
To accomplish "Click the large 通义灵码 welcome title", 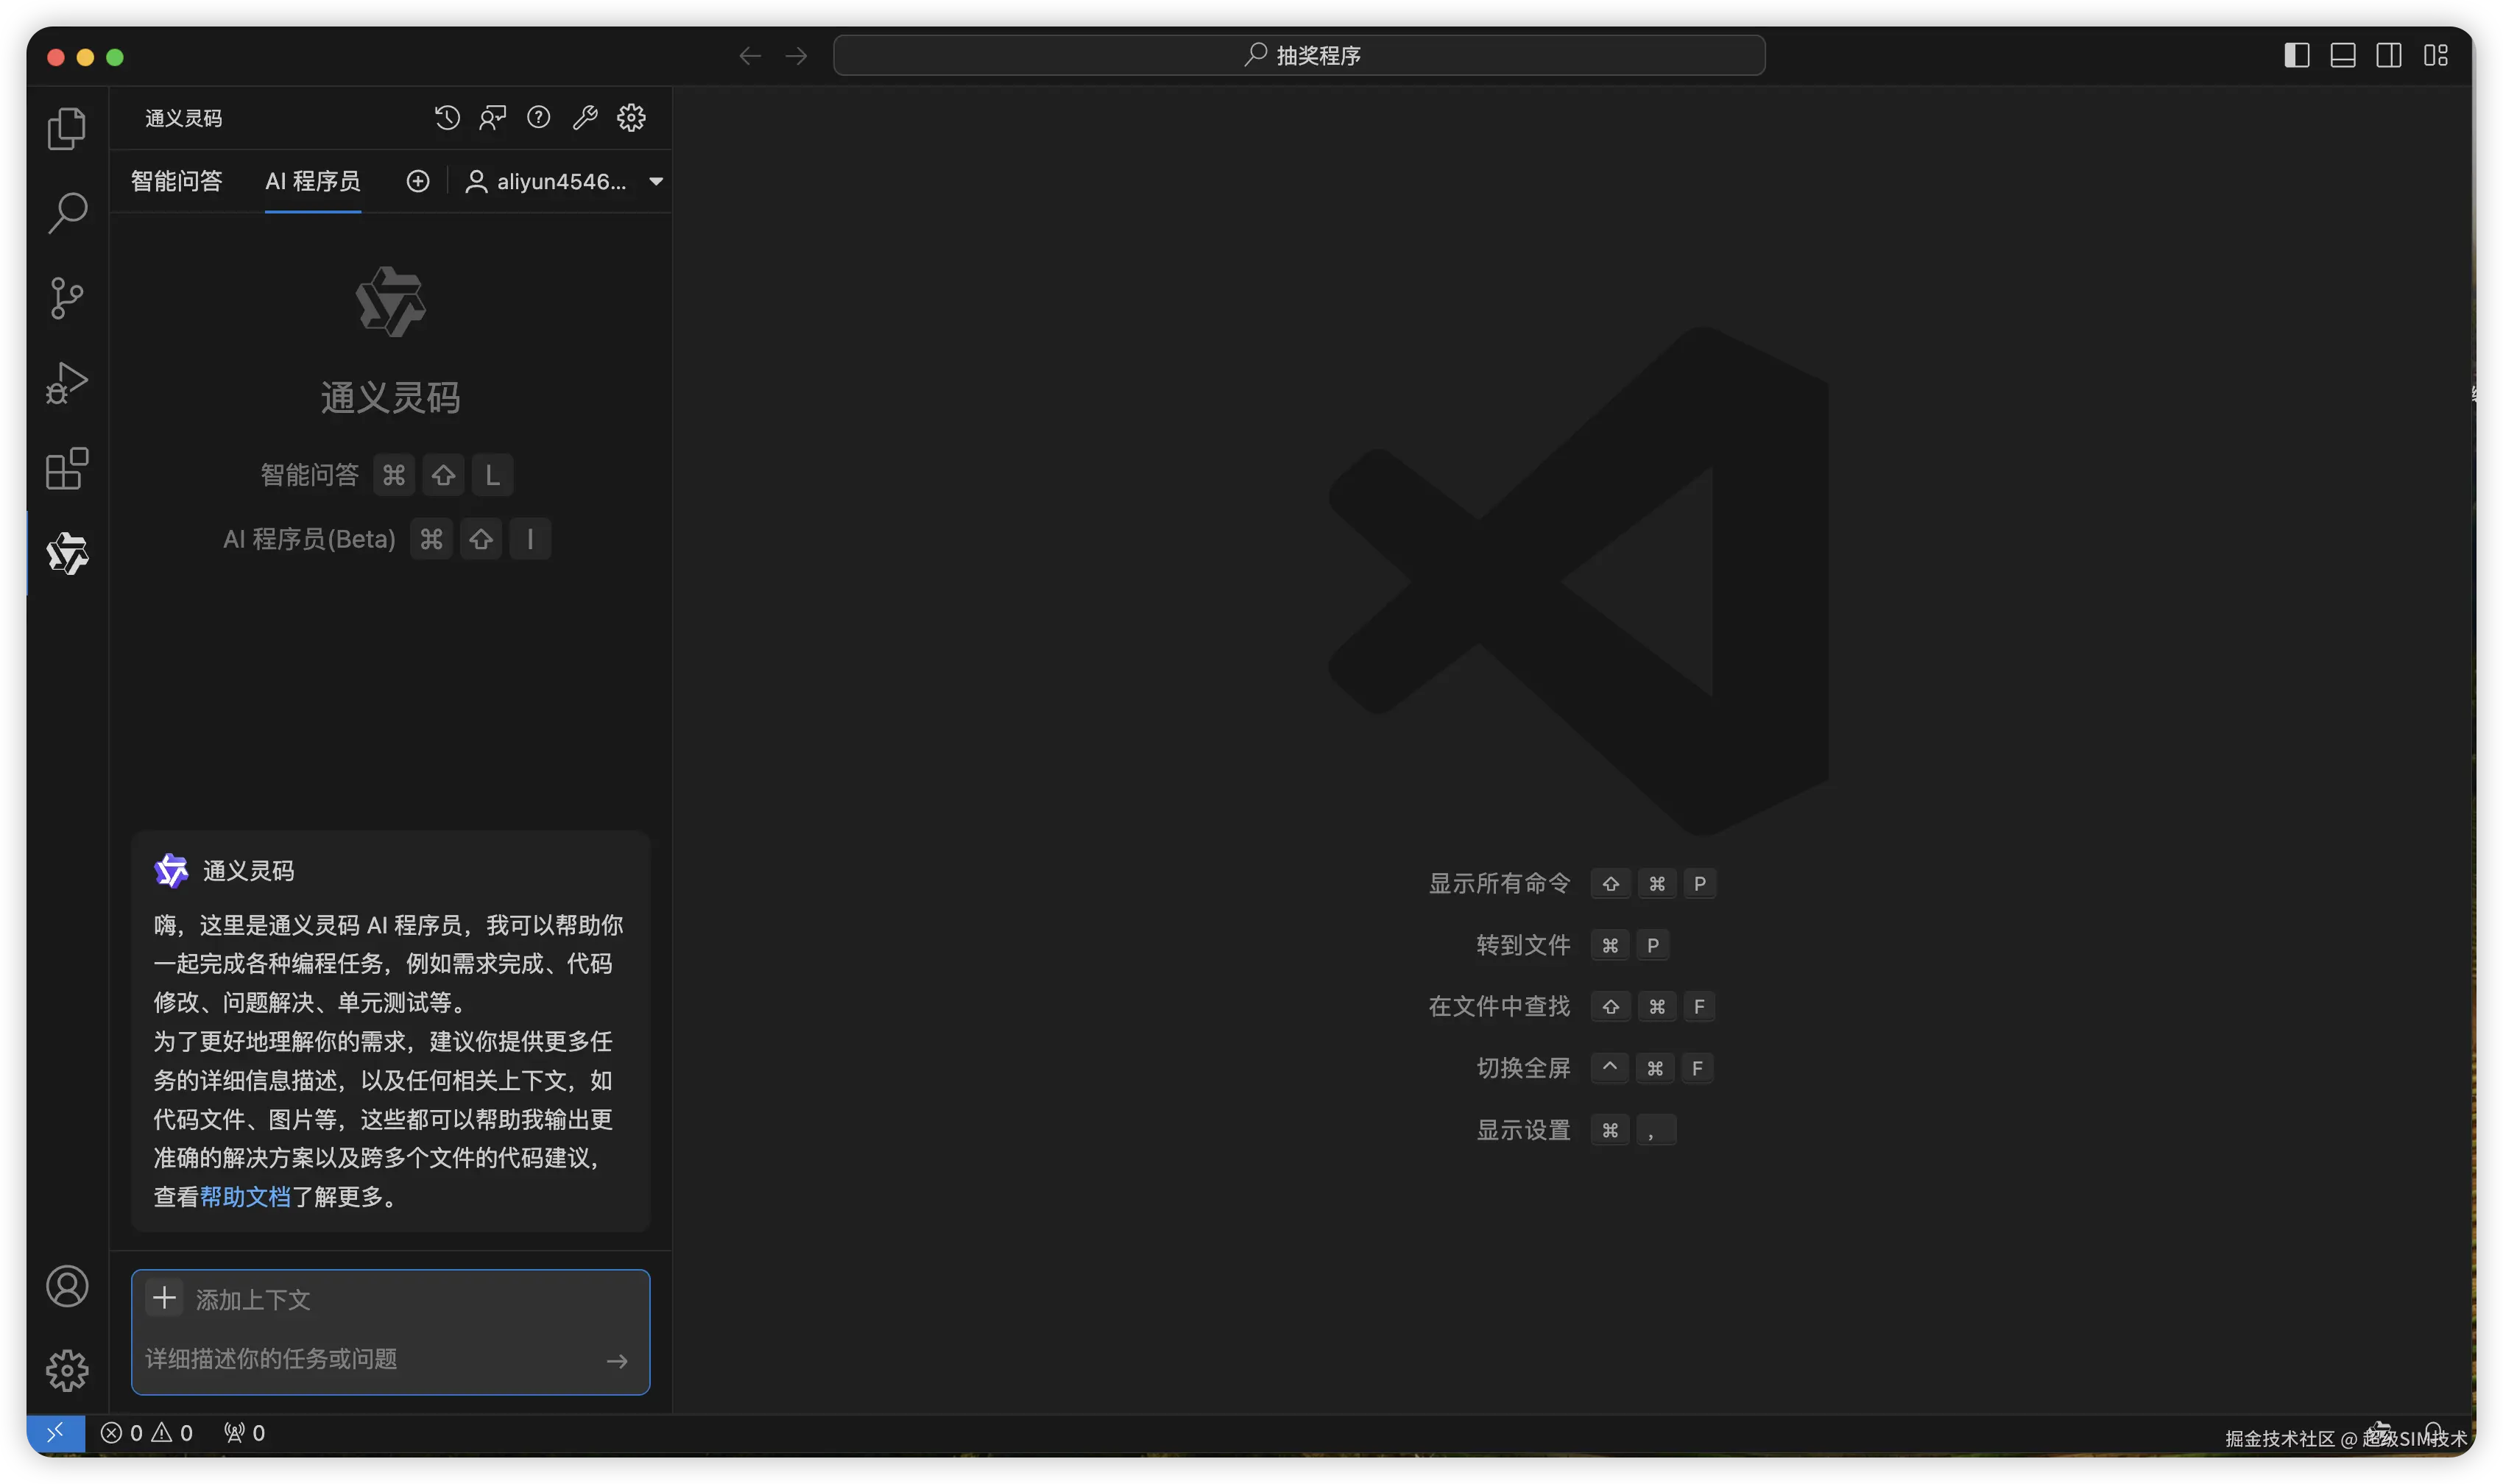I will click(390, 398).
